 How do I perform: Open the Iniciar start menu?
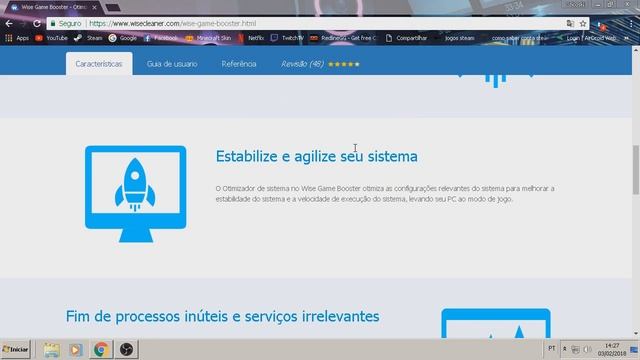[16, 350]
